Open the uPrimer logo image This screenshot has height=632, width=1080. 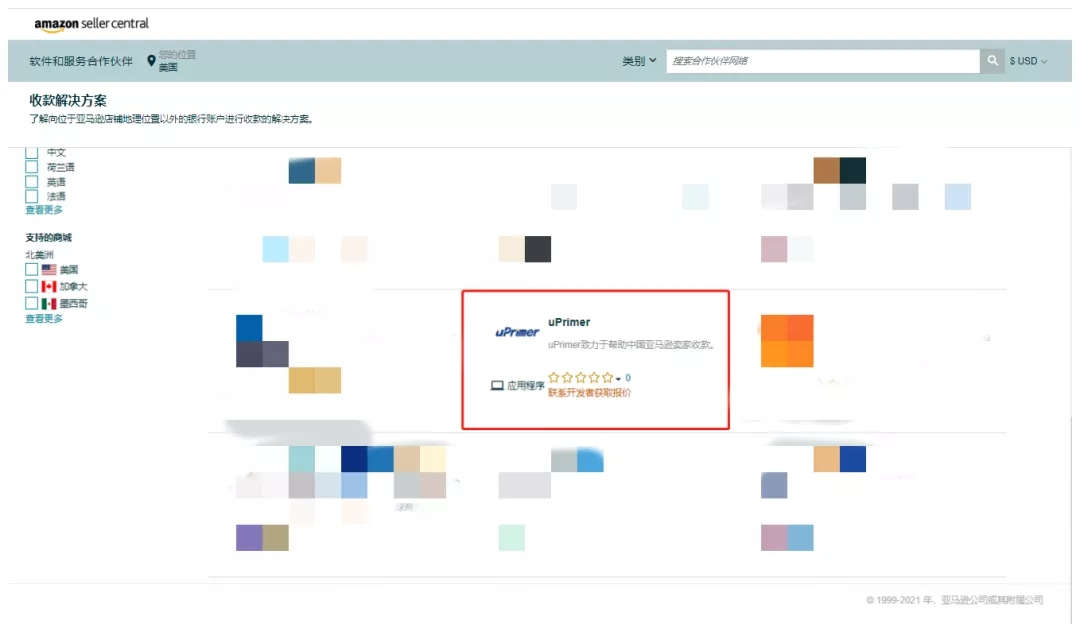[517, 333]
